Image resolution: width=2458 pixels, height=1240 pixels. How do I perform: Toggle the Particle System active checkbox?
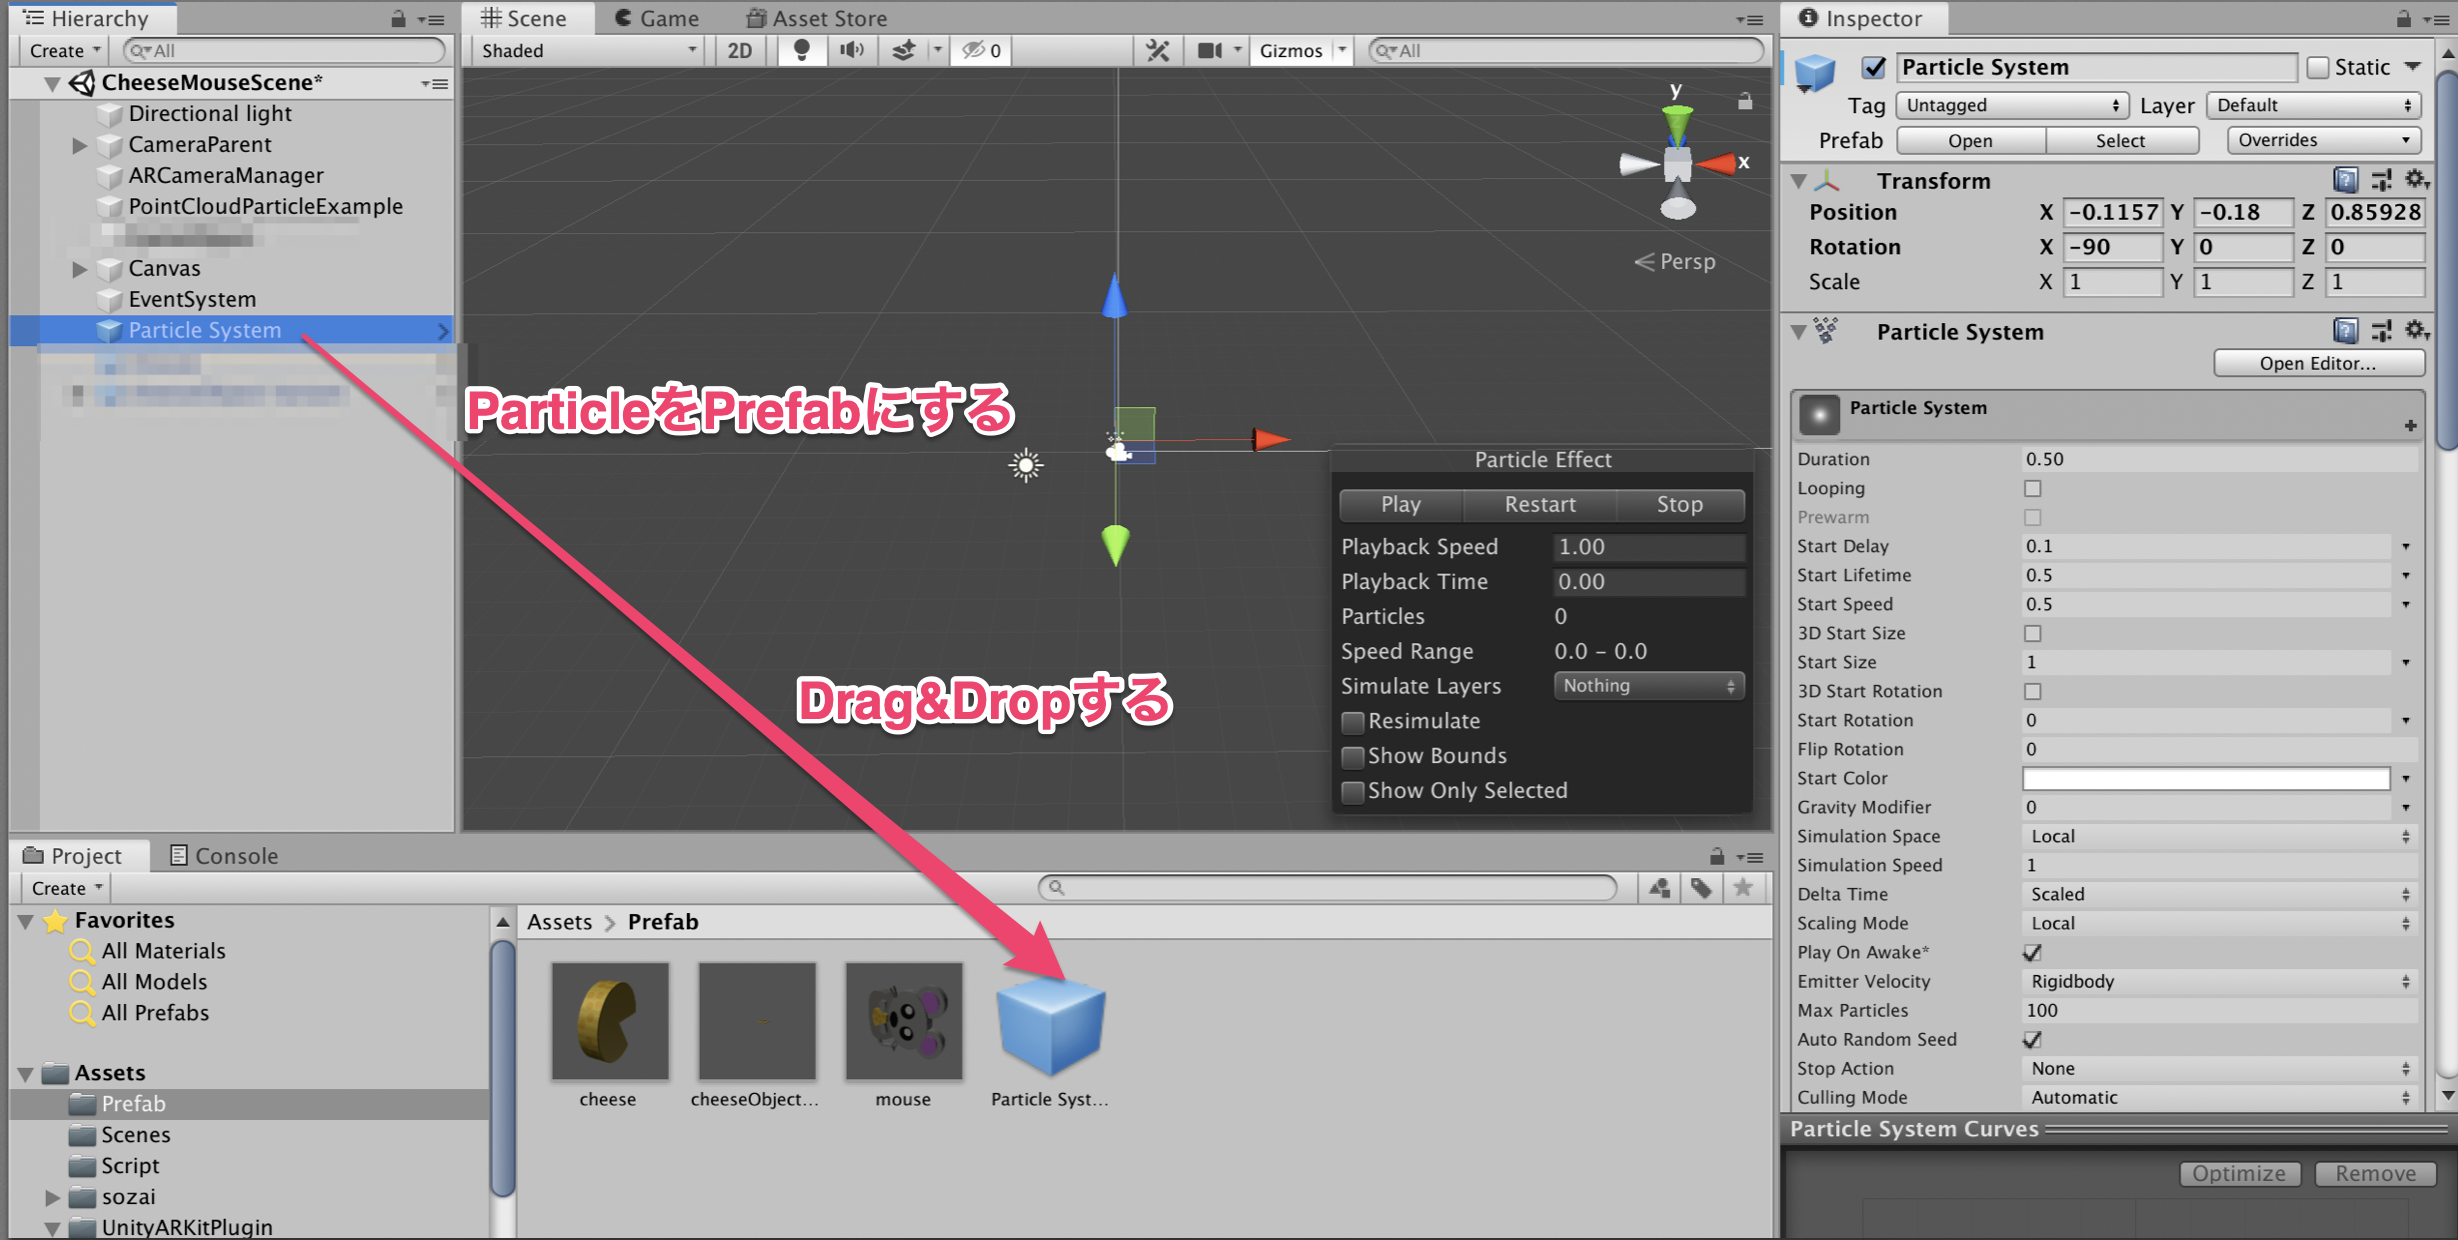pos(1874,67)
